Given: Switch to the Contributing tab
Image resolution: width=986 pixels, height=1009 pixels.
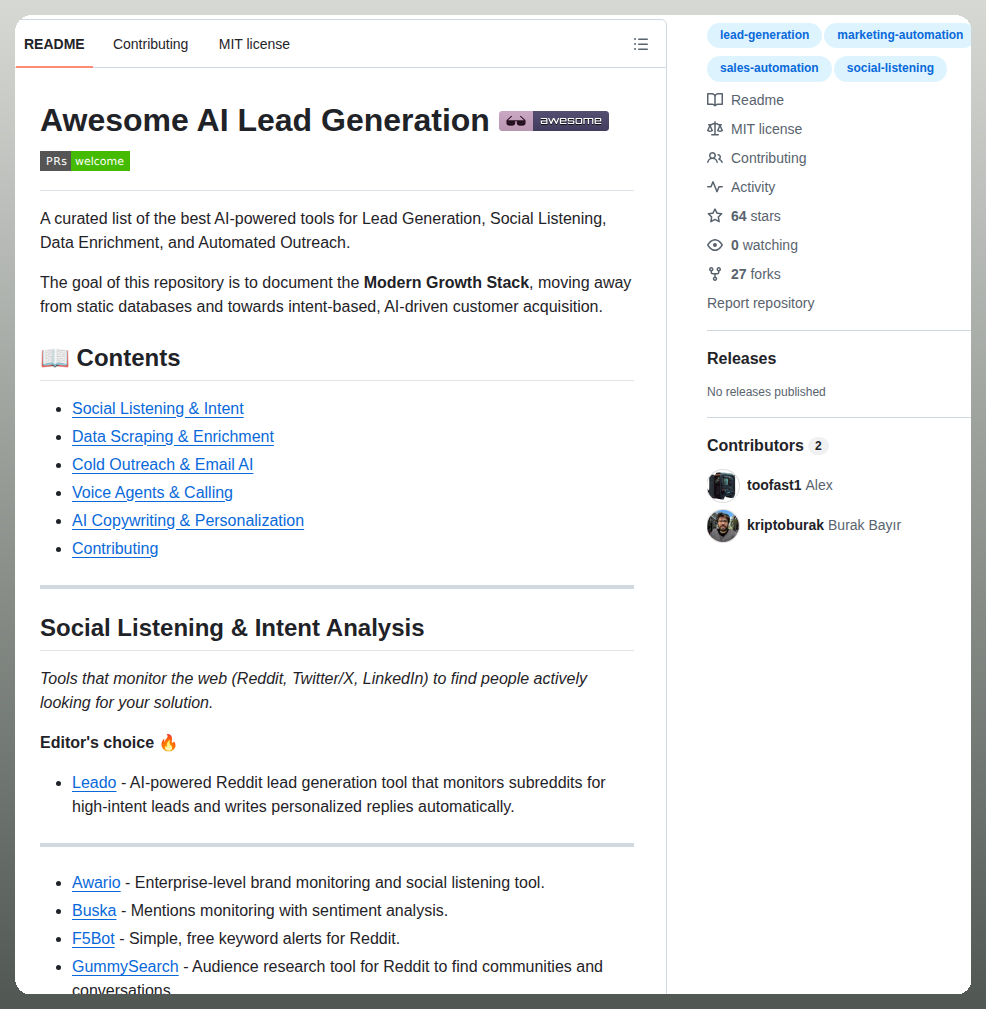Looking at the screenshot, I should (151, 44).
